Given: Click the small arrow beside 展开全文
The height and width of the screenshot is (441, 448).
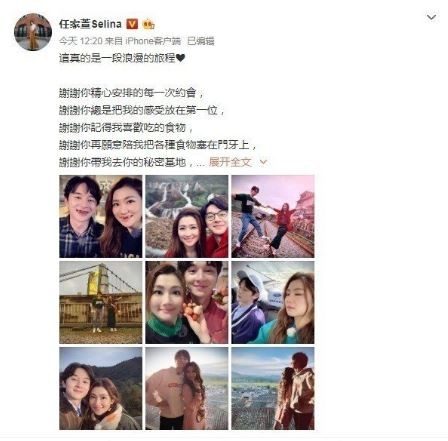Looking at the screenshot, I should click(x=263, y=162).
